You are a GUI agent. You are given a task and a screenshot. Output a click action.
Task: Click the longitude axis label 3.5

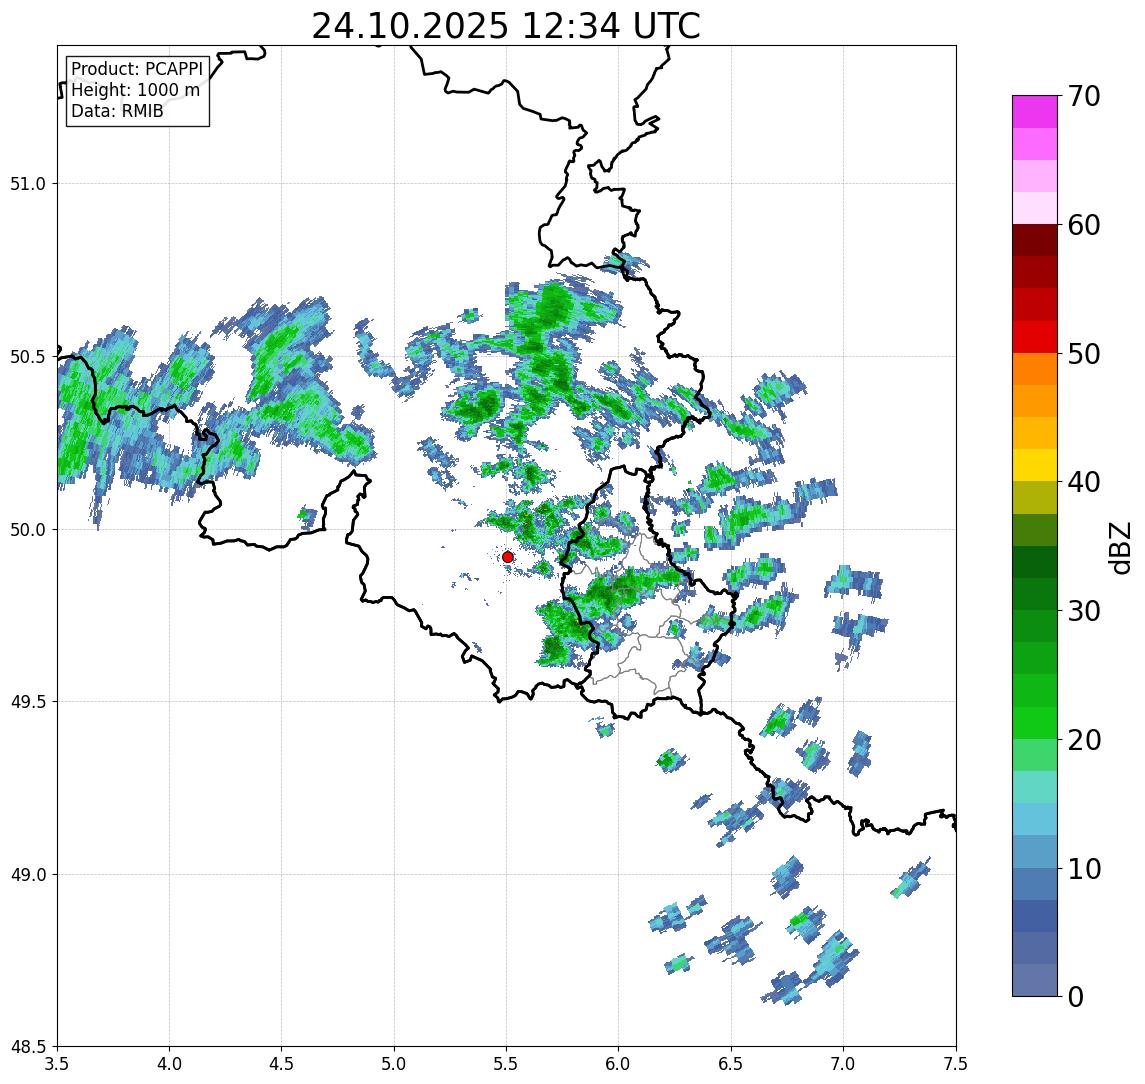57,1064
